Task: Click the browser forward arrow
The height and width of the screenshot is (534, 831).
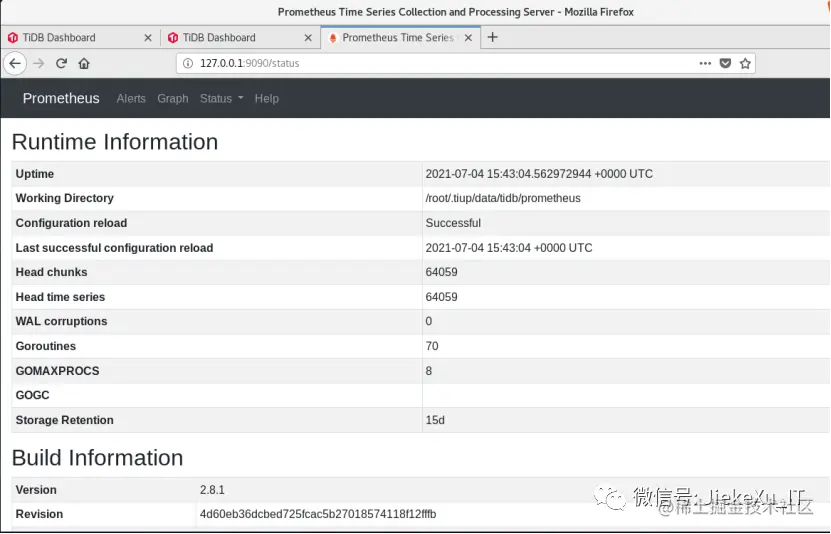Action: (39, 64)
